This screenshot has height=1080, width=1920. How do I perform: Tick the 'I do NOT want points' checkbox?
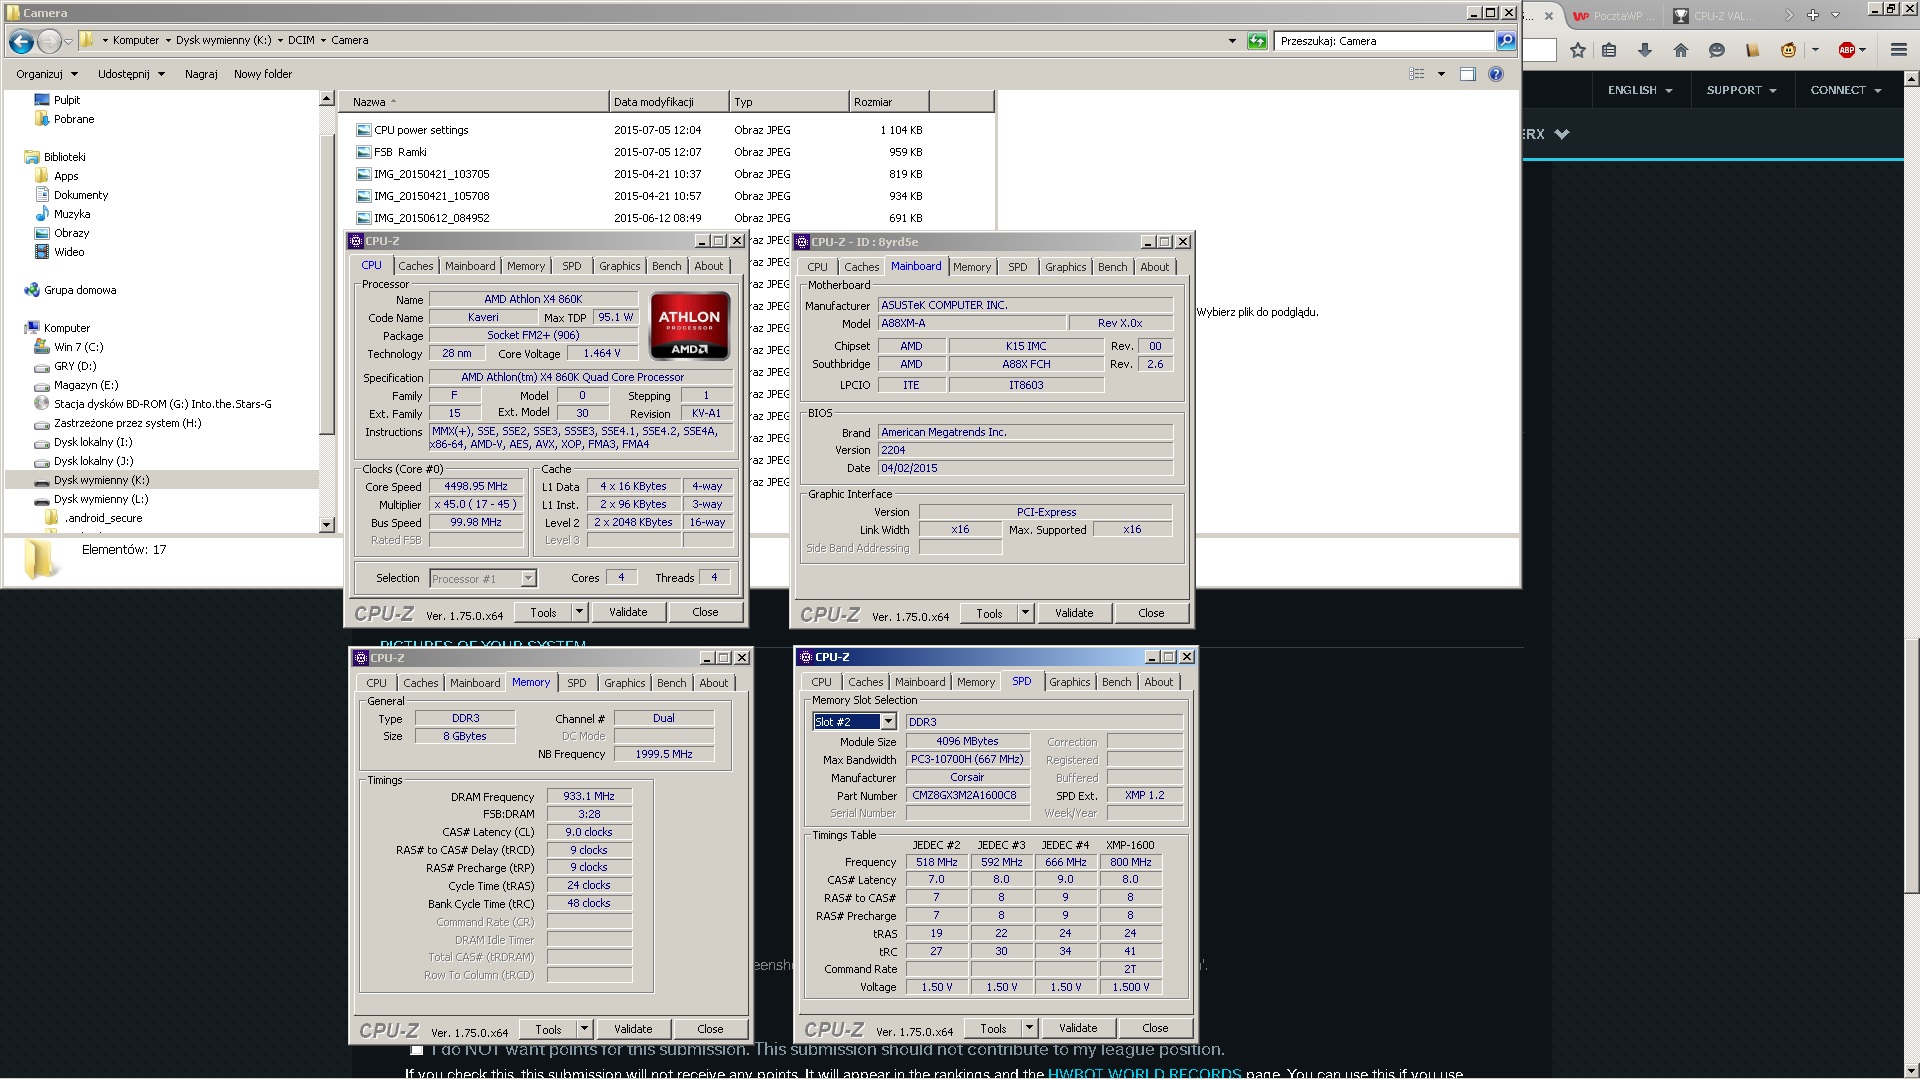click(x=417, y=1050)
